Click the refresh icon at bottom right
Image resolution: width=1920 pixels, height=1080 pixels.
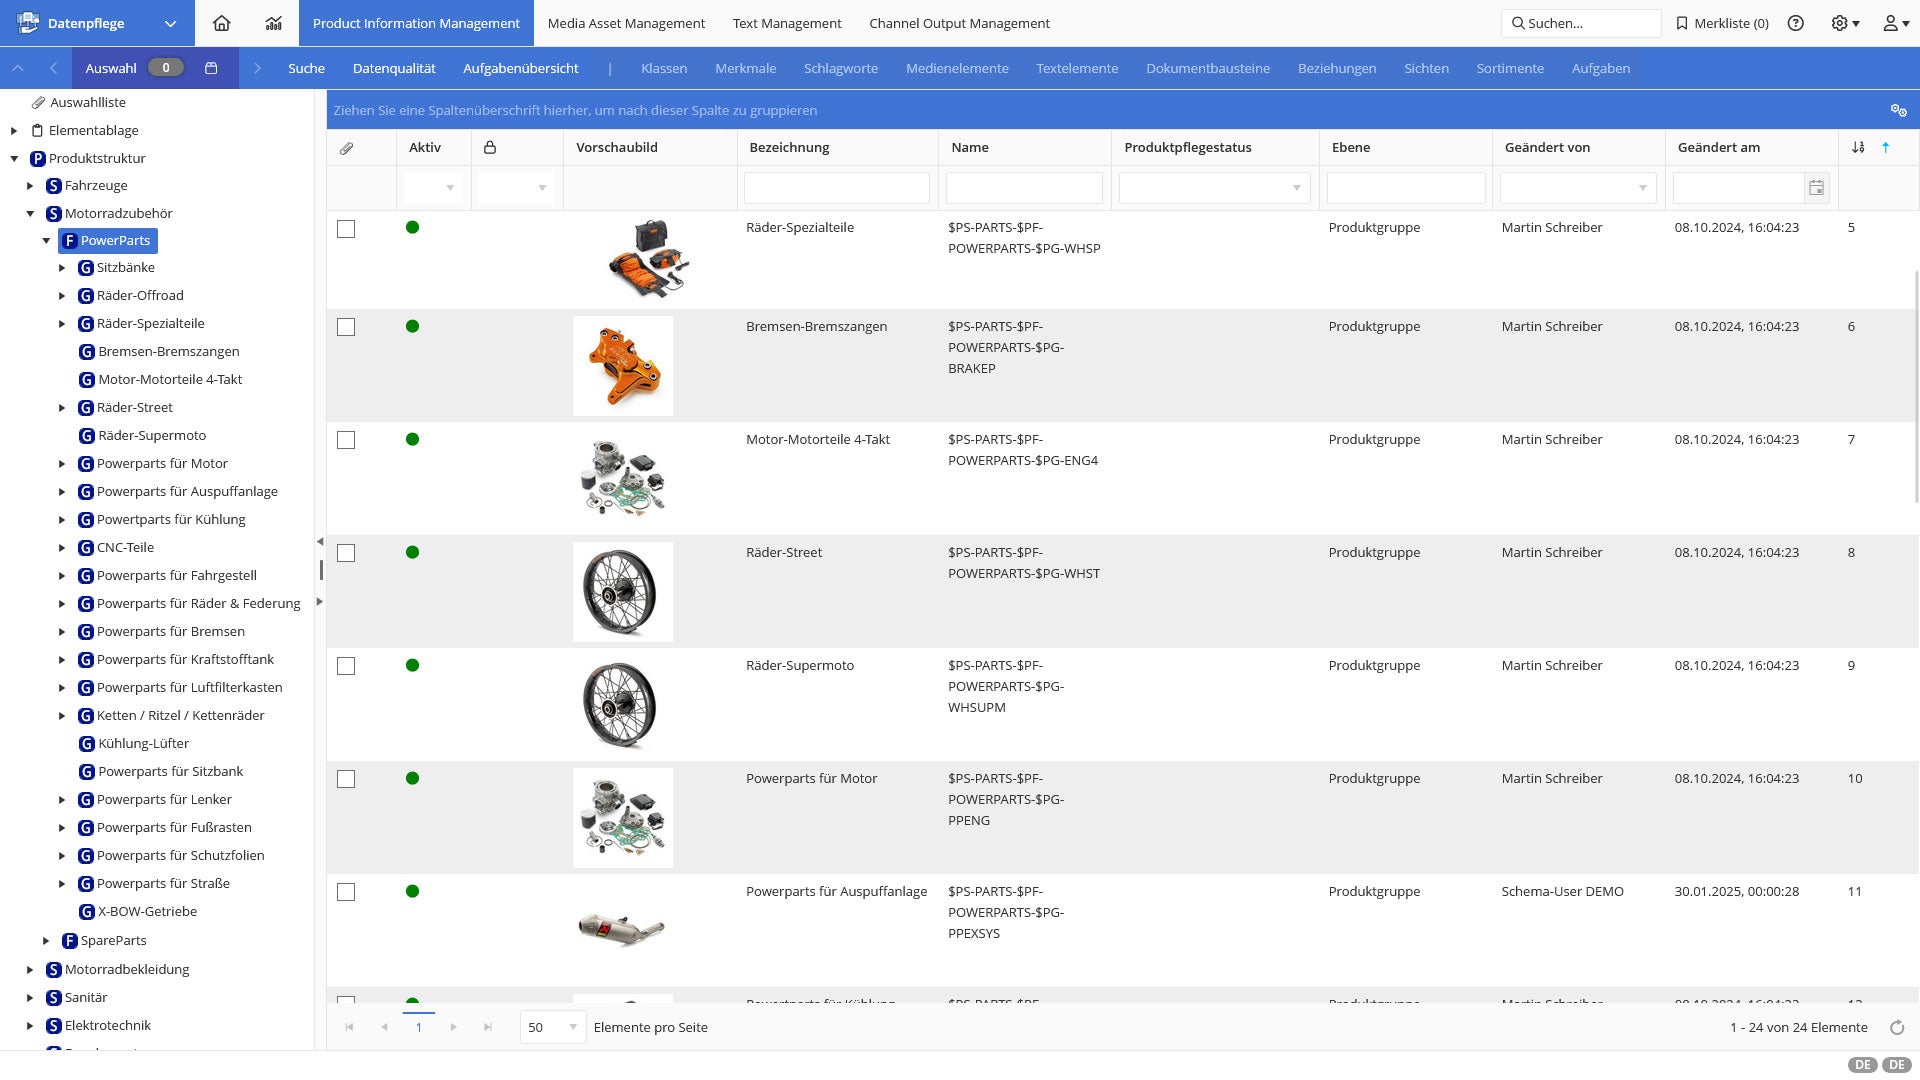click(1897, 1027)
